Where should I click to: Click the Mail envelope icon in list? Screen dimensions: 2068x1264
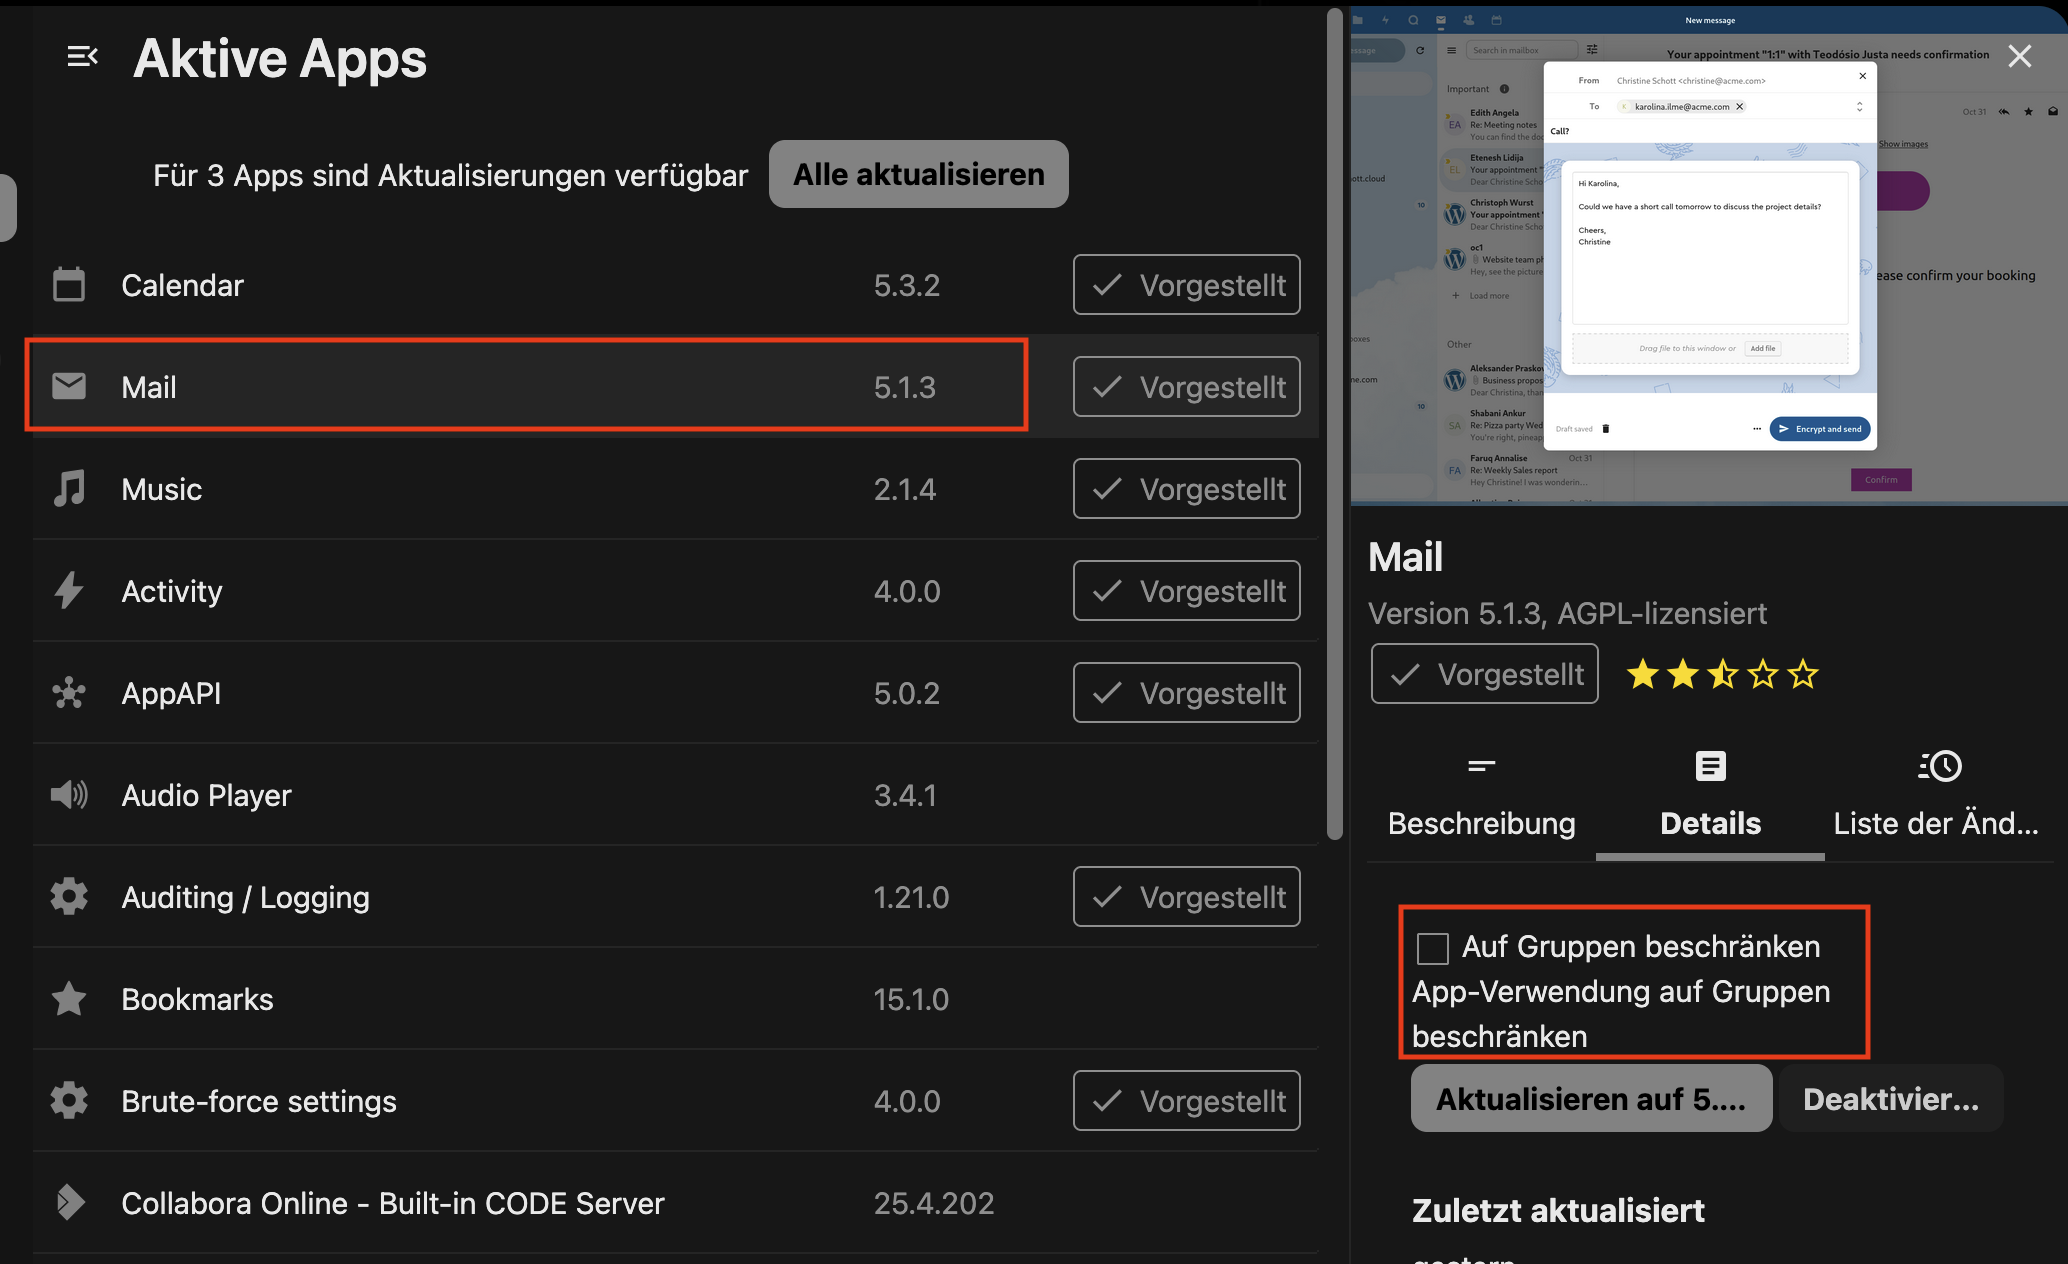tap(69, 386)
